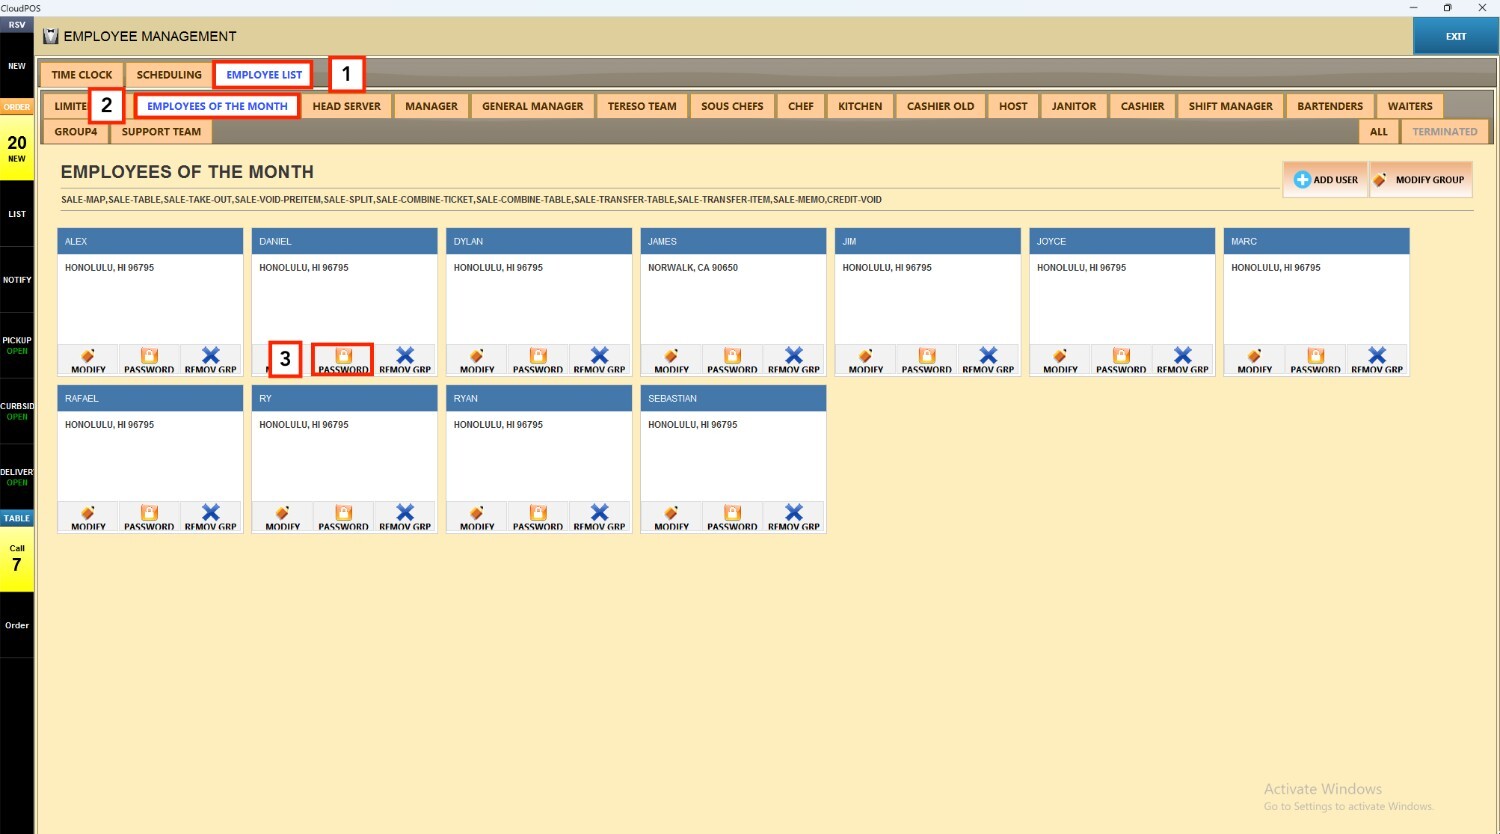Viewport: 1500px width, 834px height.
Task: Open the Head Server group tab
Action: [346, 106]
